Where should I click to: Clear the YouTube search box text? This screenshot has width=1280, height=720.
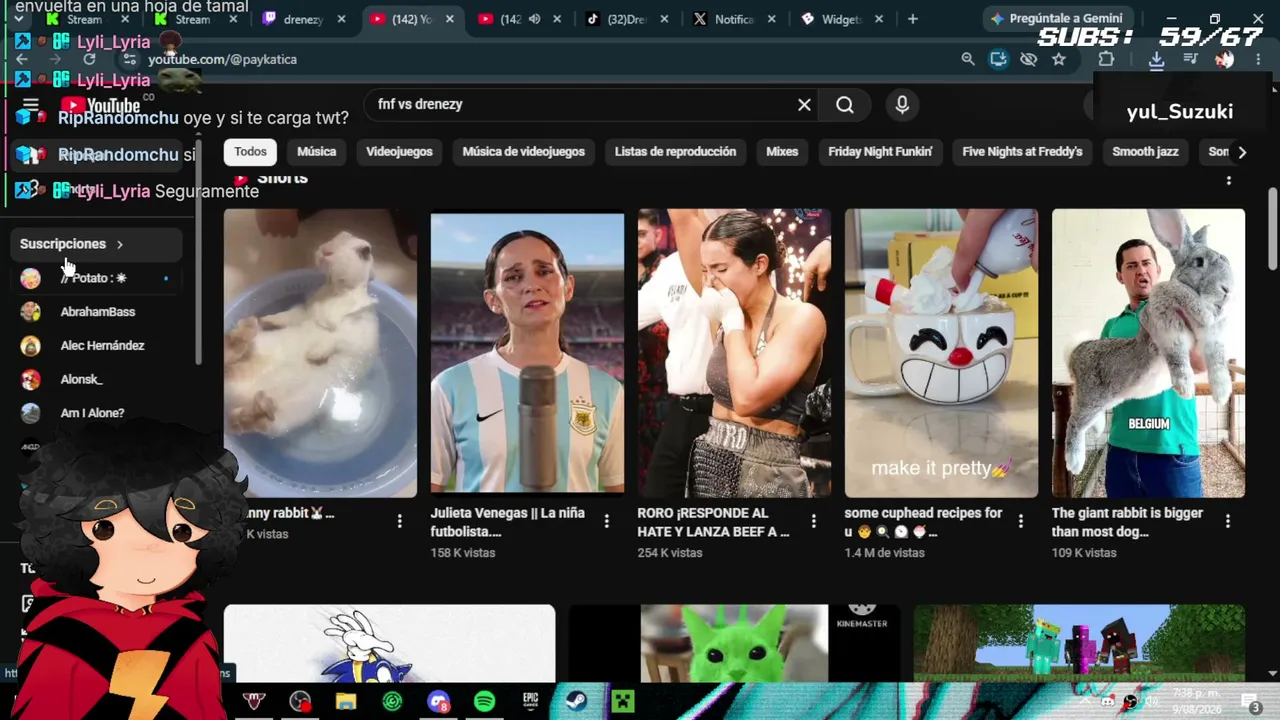click(804, 105)
